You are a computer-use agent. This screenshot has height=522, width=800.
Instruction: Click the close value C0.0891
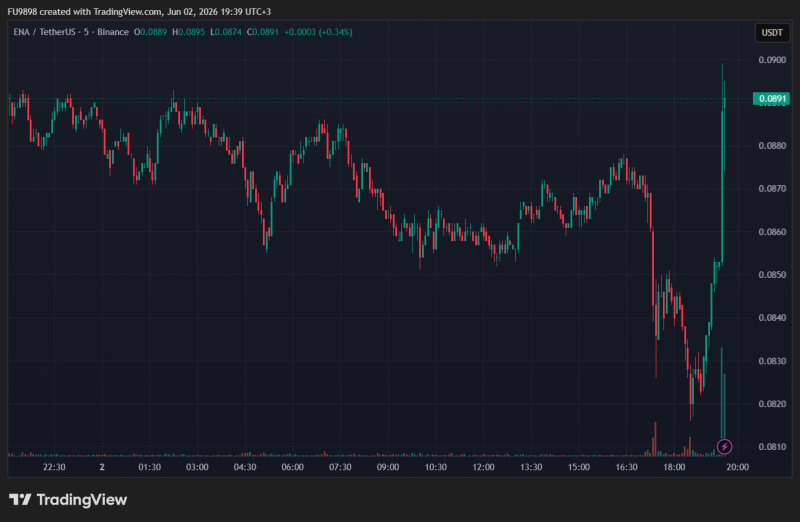click(x=263, y=32)
